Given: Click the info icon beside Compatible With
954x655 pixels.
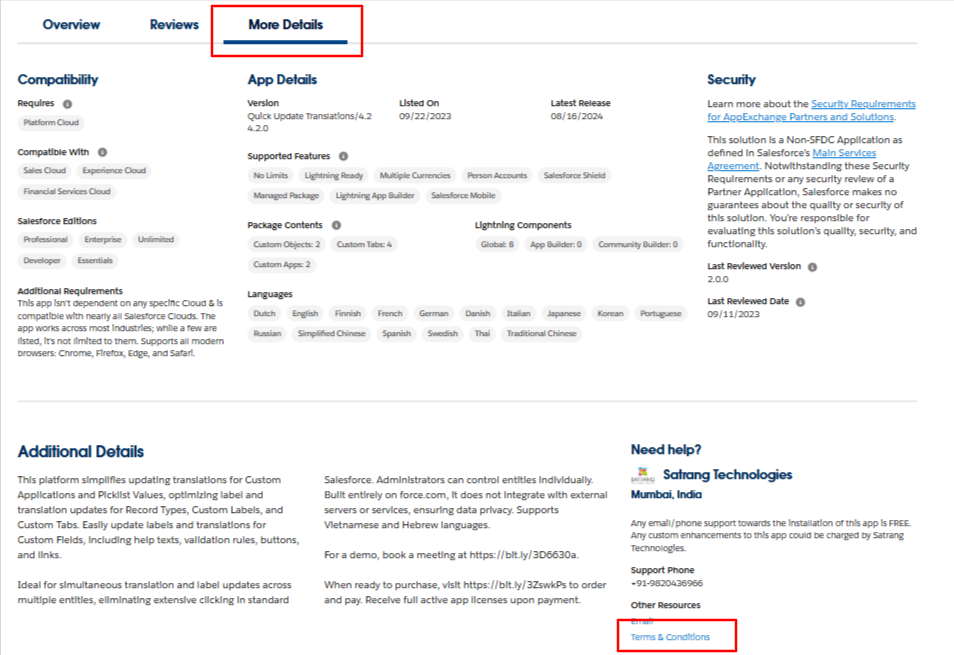Looking at the screenshot, I should [102, 152].
